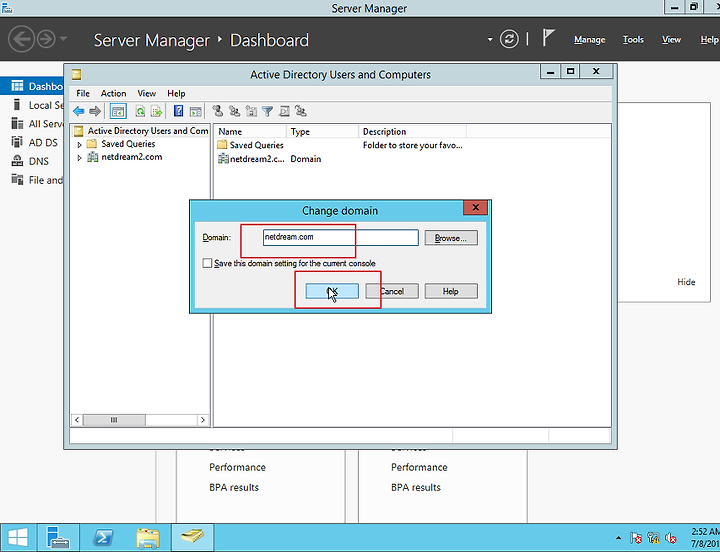
Task: Click the Filter funnel toolbar icon
Action: [x=268, y=111]
